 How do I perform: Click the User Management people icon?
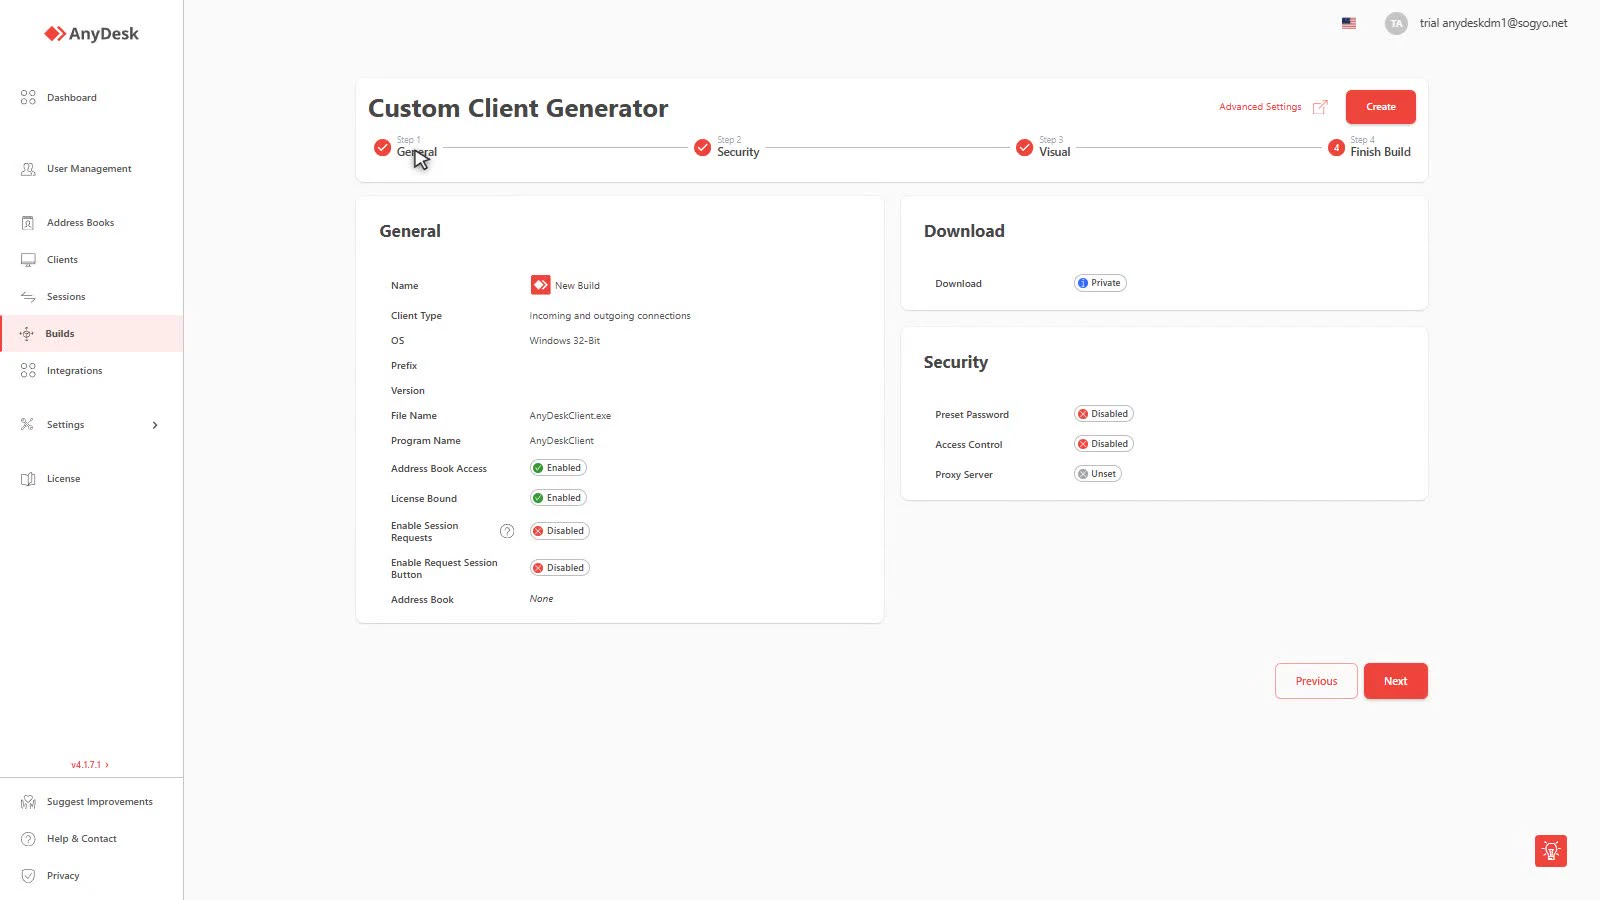click(28, 169)
